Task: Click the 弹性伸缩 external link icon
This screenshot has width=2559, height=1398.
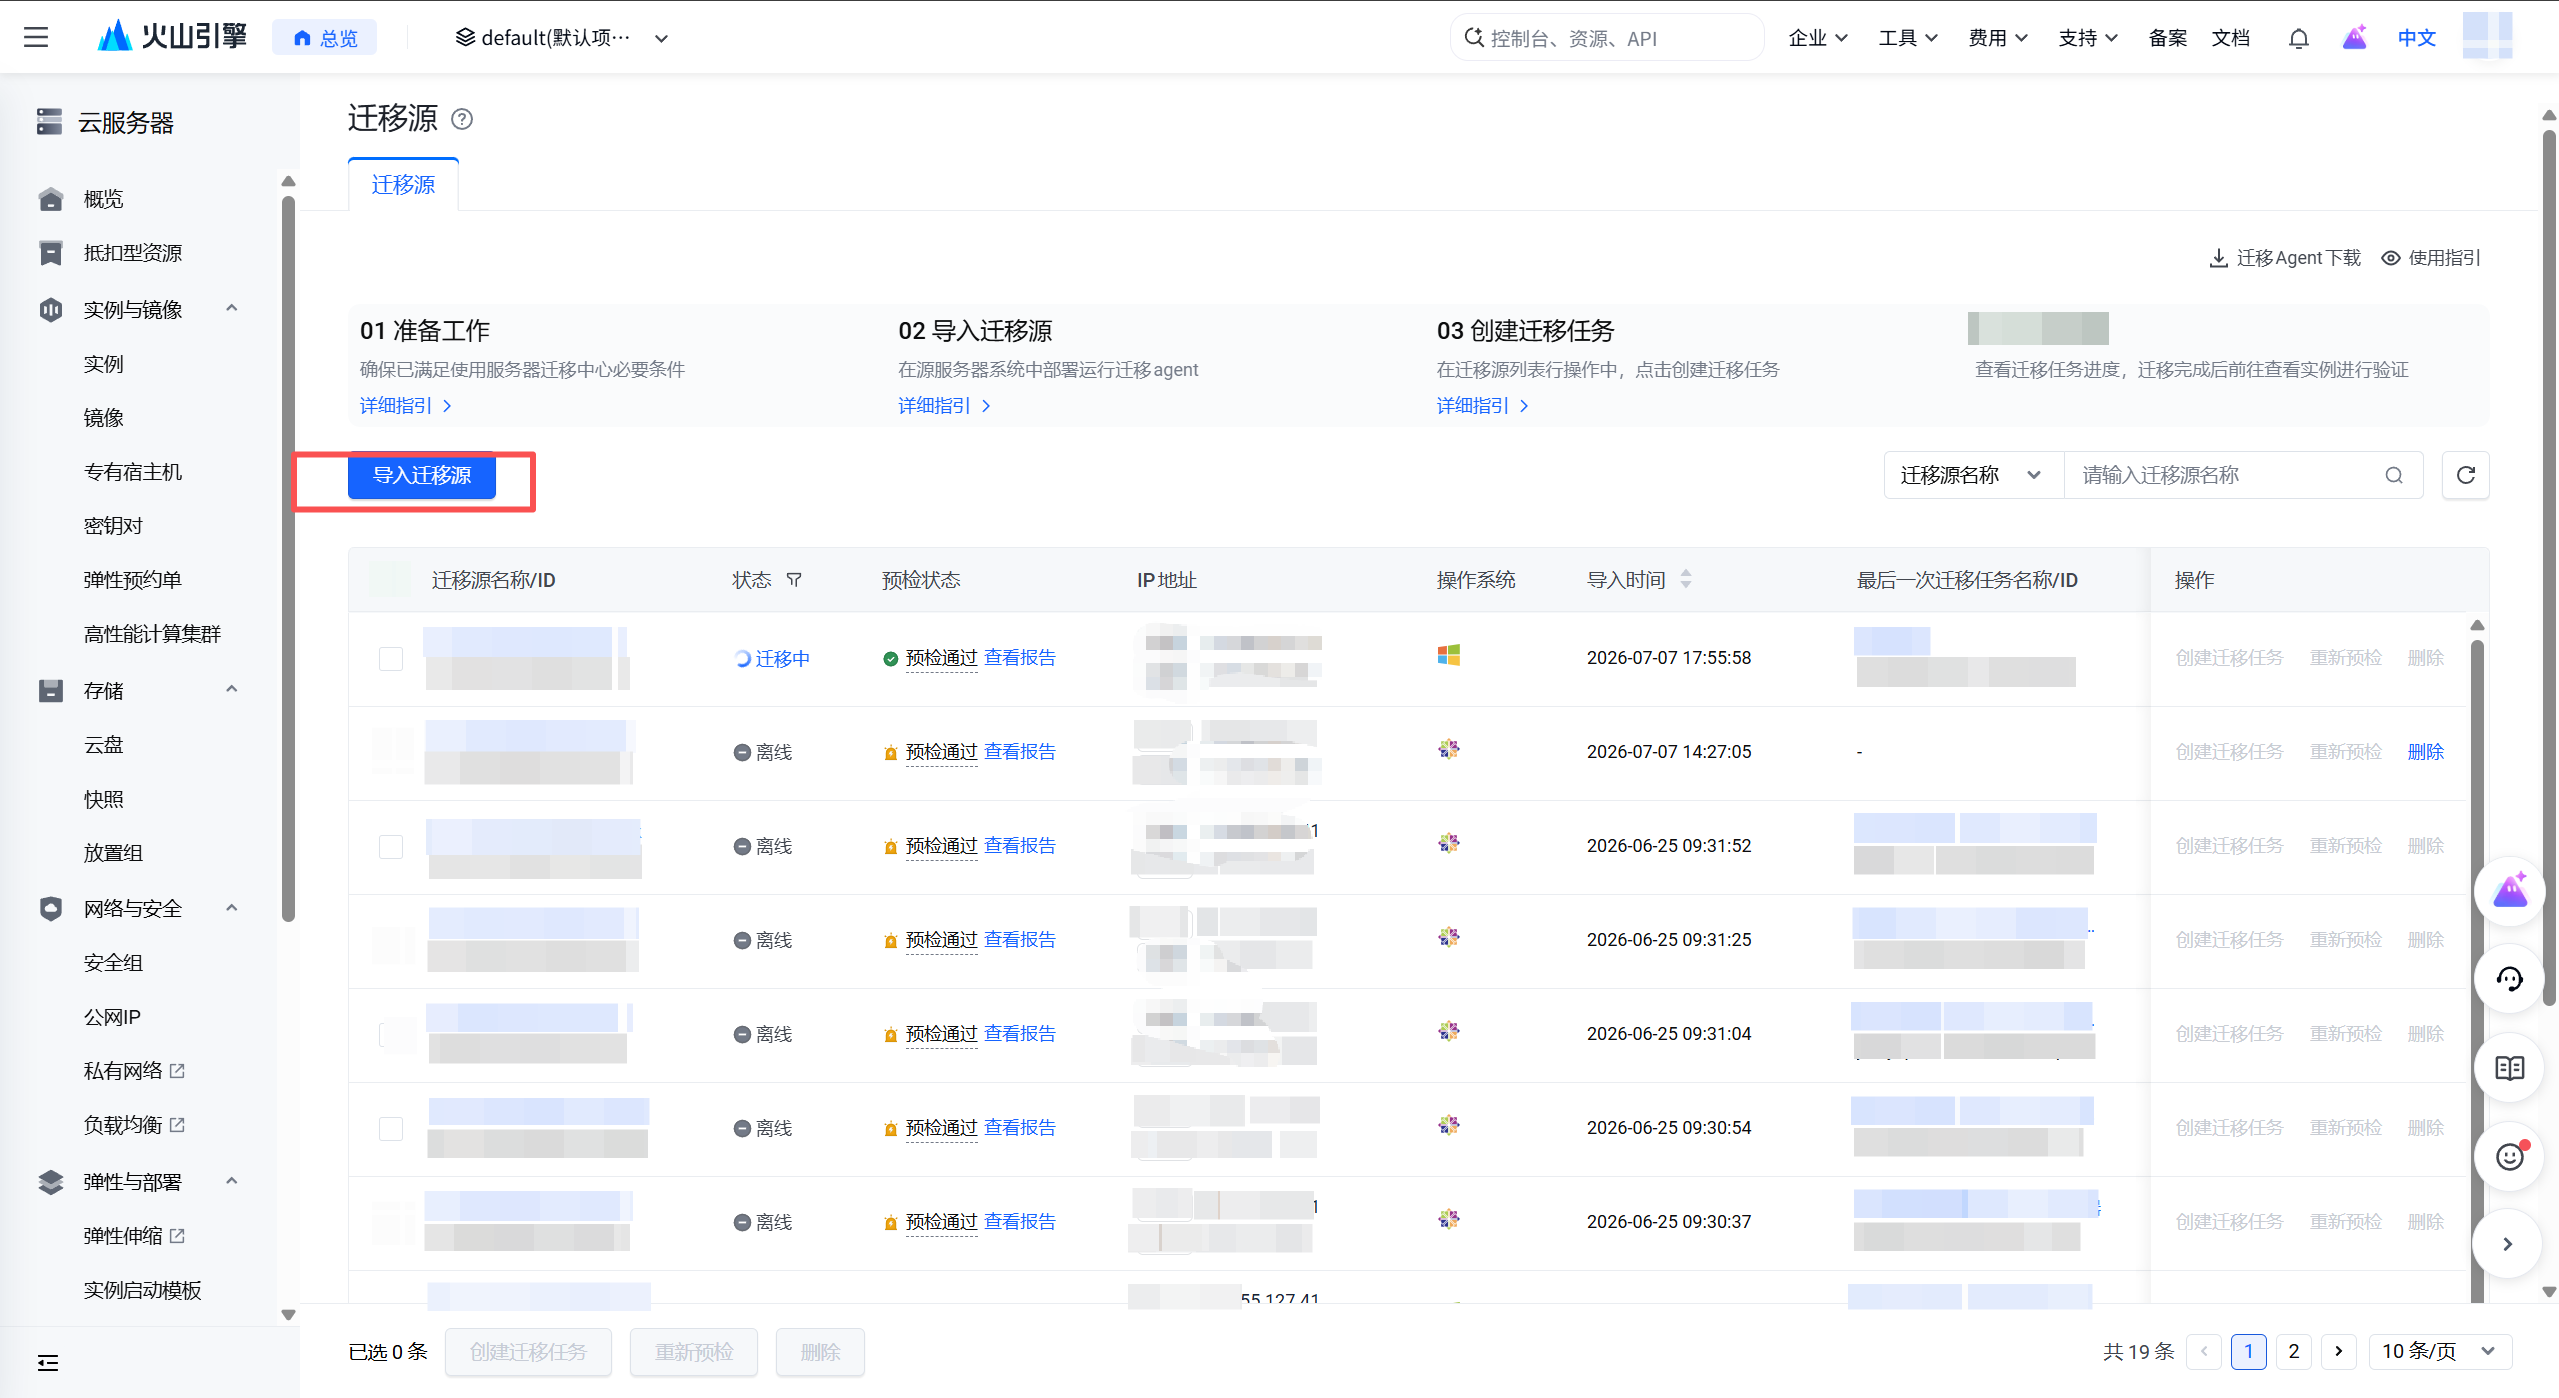Action: pyautogui.click(x=177, y=1236)
